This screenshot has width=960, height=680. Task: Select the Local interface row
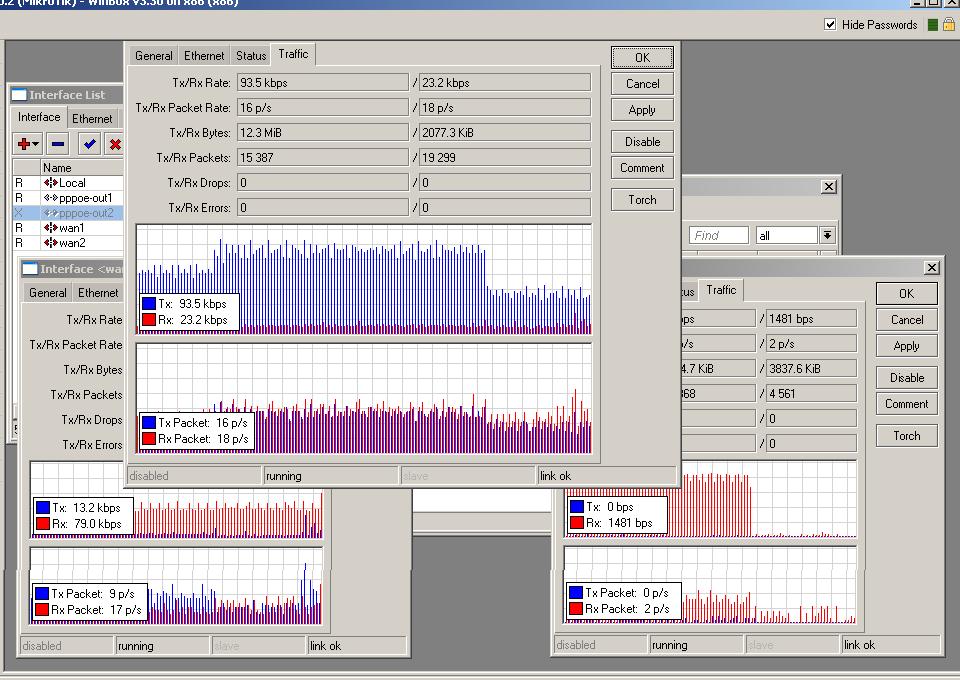[71, 183]
